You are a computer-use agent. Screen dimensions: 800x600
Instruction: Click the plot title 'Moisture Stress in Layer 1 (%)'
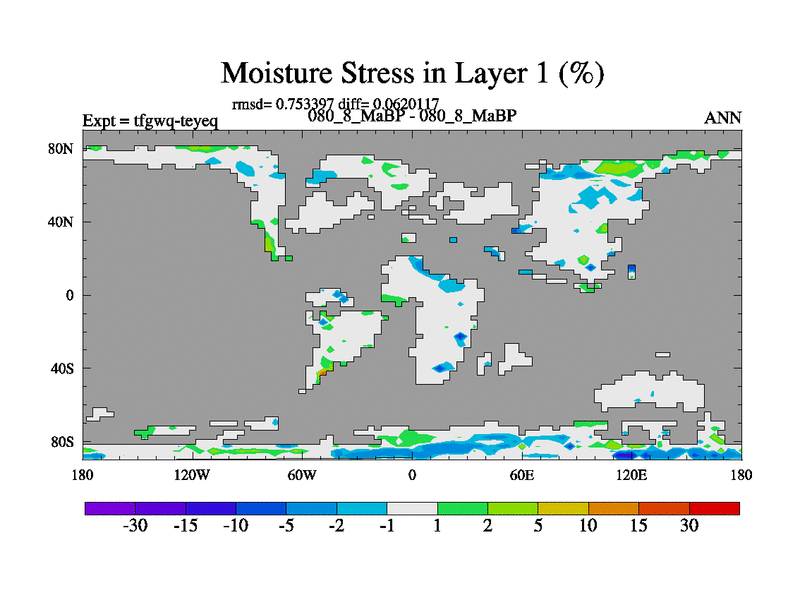coord(412,73)
